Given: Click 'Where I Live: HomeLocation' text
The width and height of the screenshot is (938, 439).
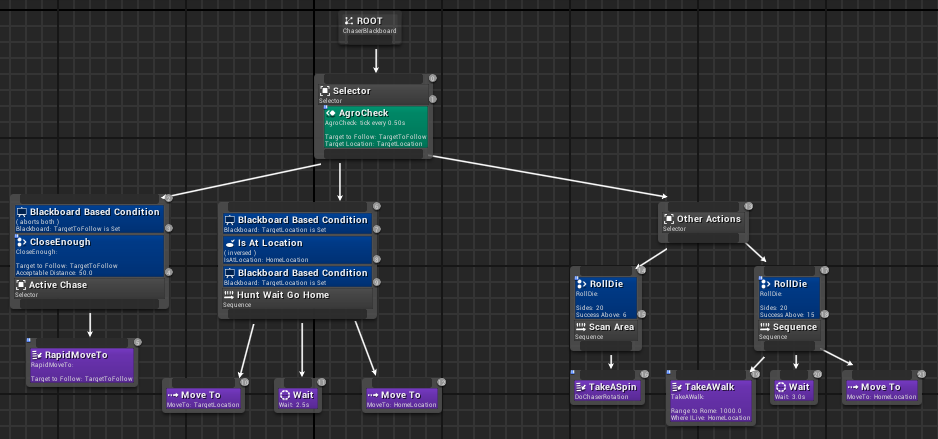Looking at the screenshot, I should coord(711,418).
